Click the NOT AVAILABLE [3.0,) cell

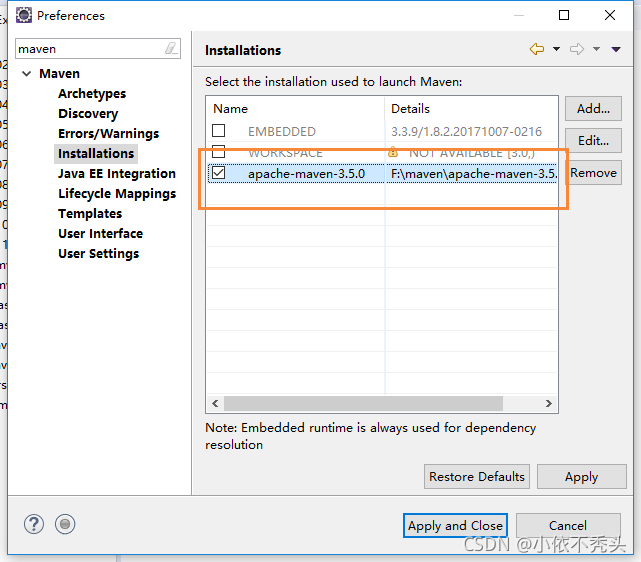[x=472, y=153]
